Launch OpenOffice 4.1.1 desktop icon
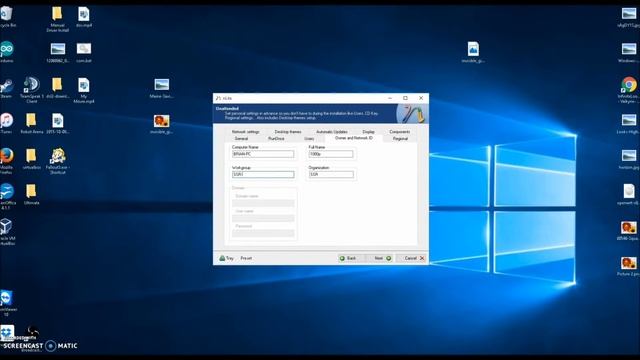Viewport: 640px width, 360px height. click(7, 196)
